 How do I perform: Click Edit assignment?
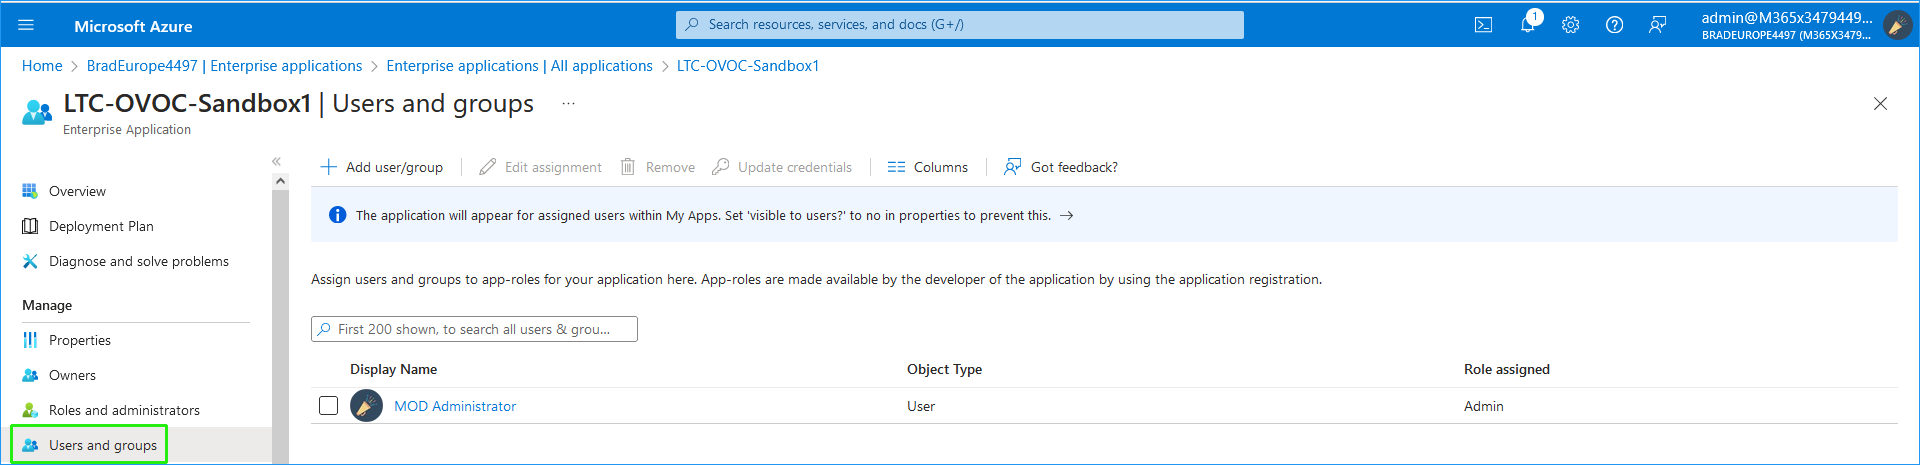[x=540, y=167]
